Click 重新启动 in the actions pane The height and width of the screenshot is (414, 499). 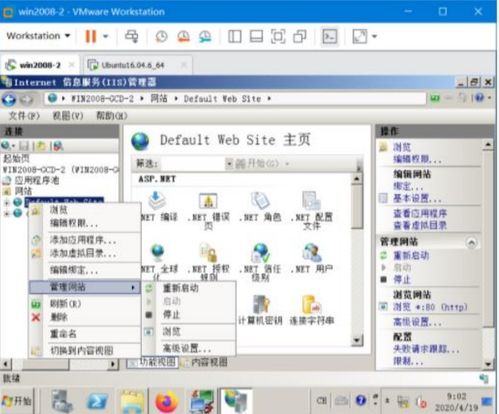click(x=411, y=256)
